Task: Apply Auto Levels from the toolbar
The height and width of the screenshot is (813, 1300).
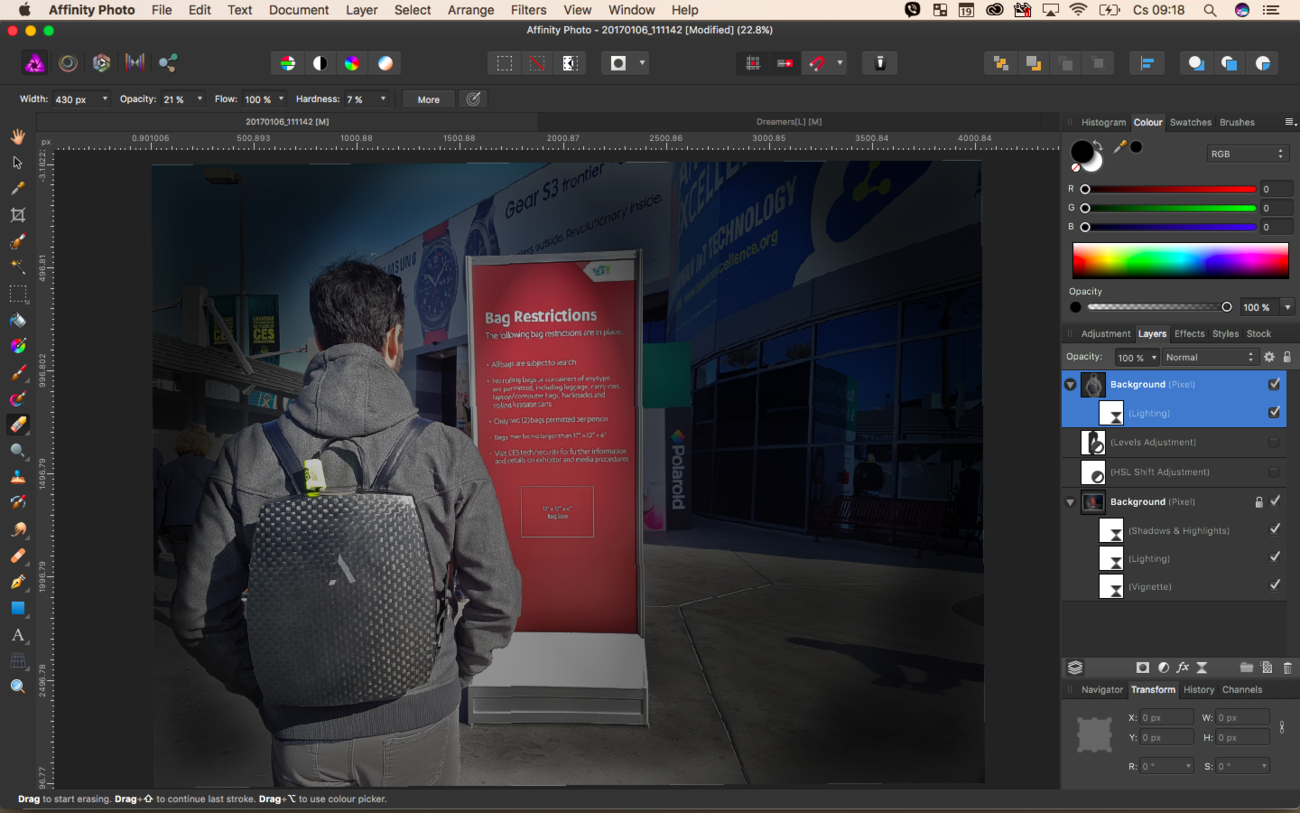Action: pos(288,63)
